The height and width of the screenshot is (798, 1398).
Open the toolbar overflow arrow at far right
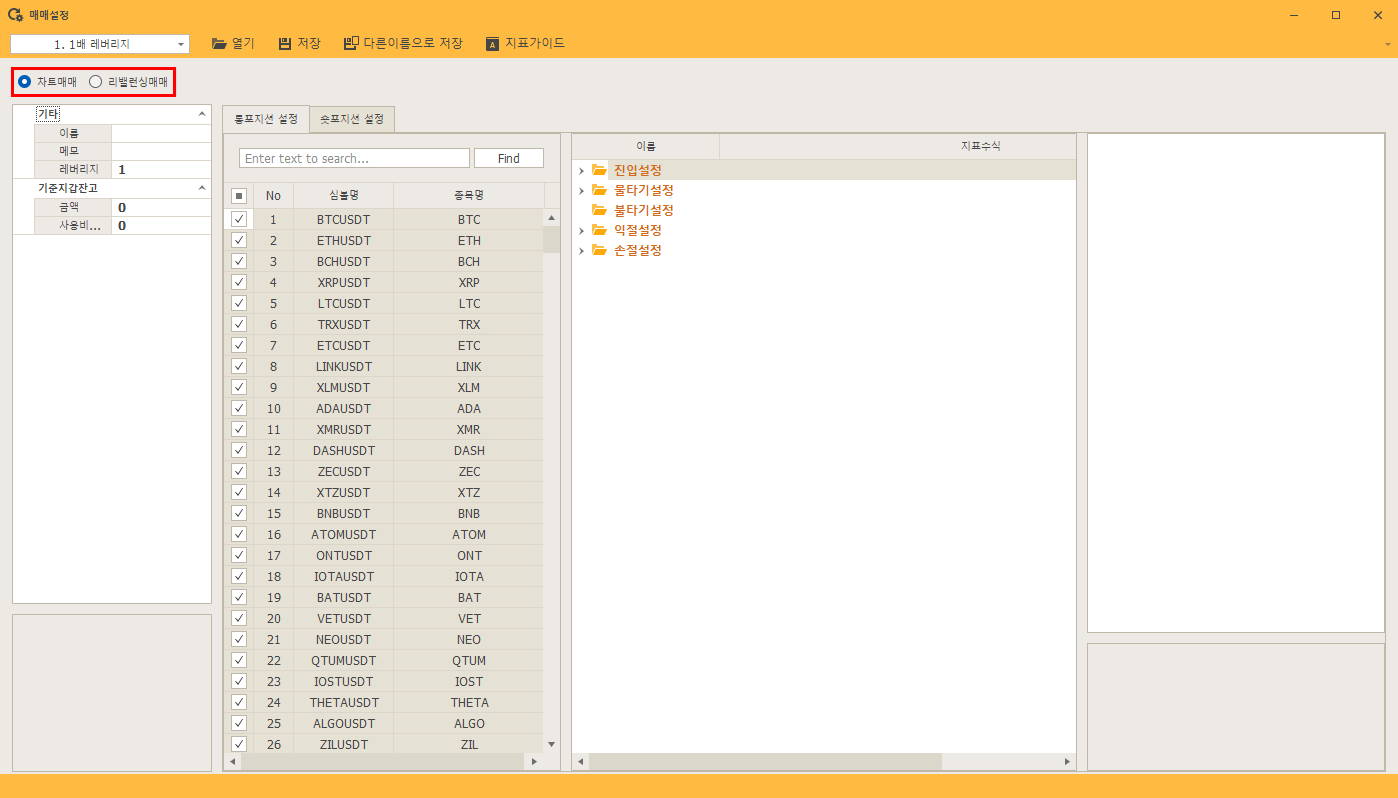coord(1388,45)
